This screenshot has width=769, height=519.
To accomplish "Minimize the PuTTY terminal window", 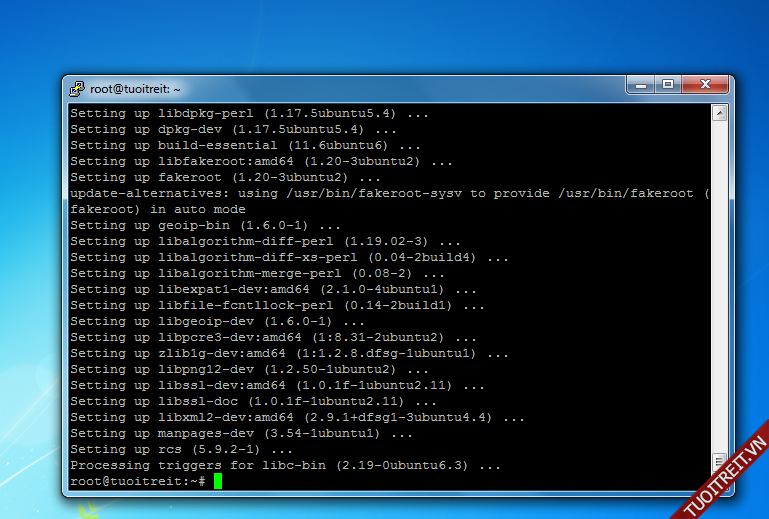I will pyautogui.click(x=640, y=86).
